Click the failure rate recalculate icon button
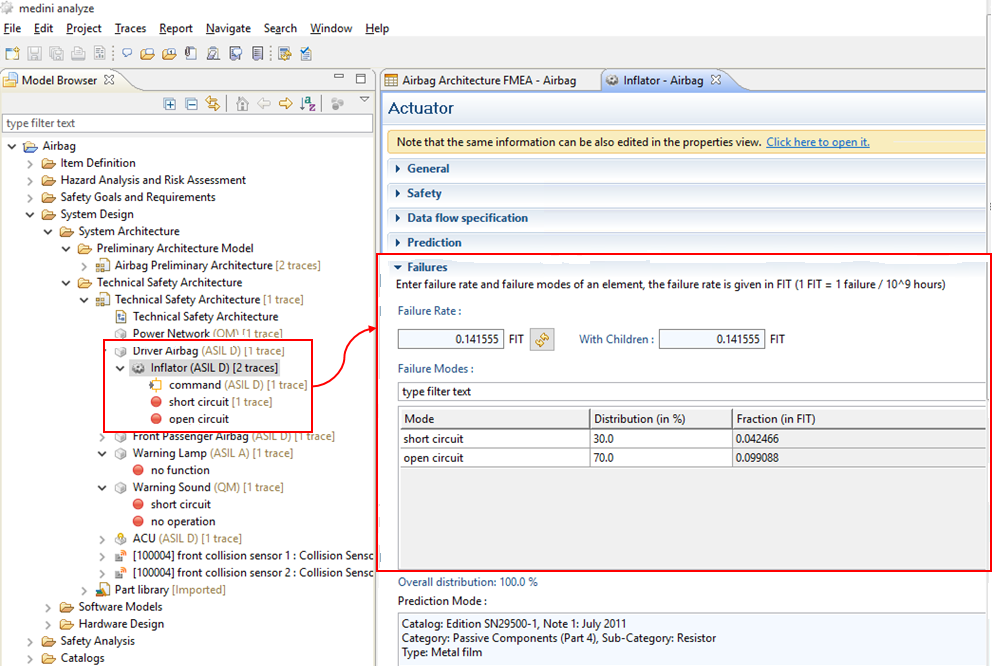The image size is (992, 666). [x=542, y=340]
